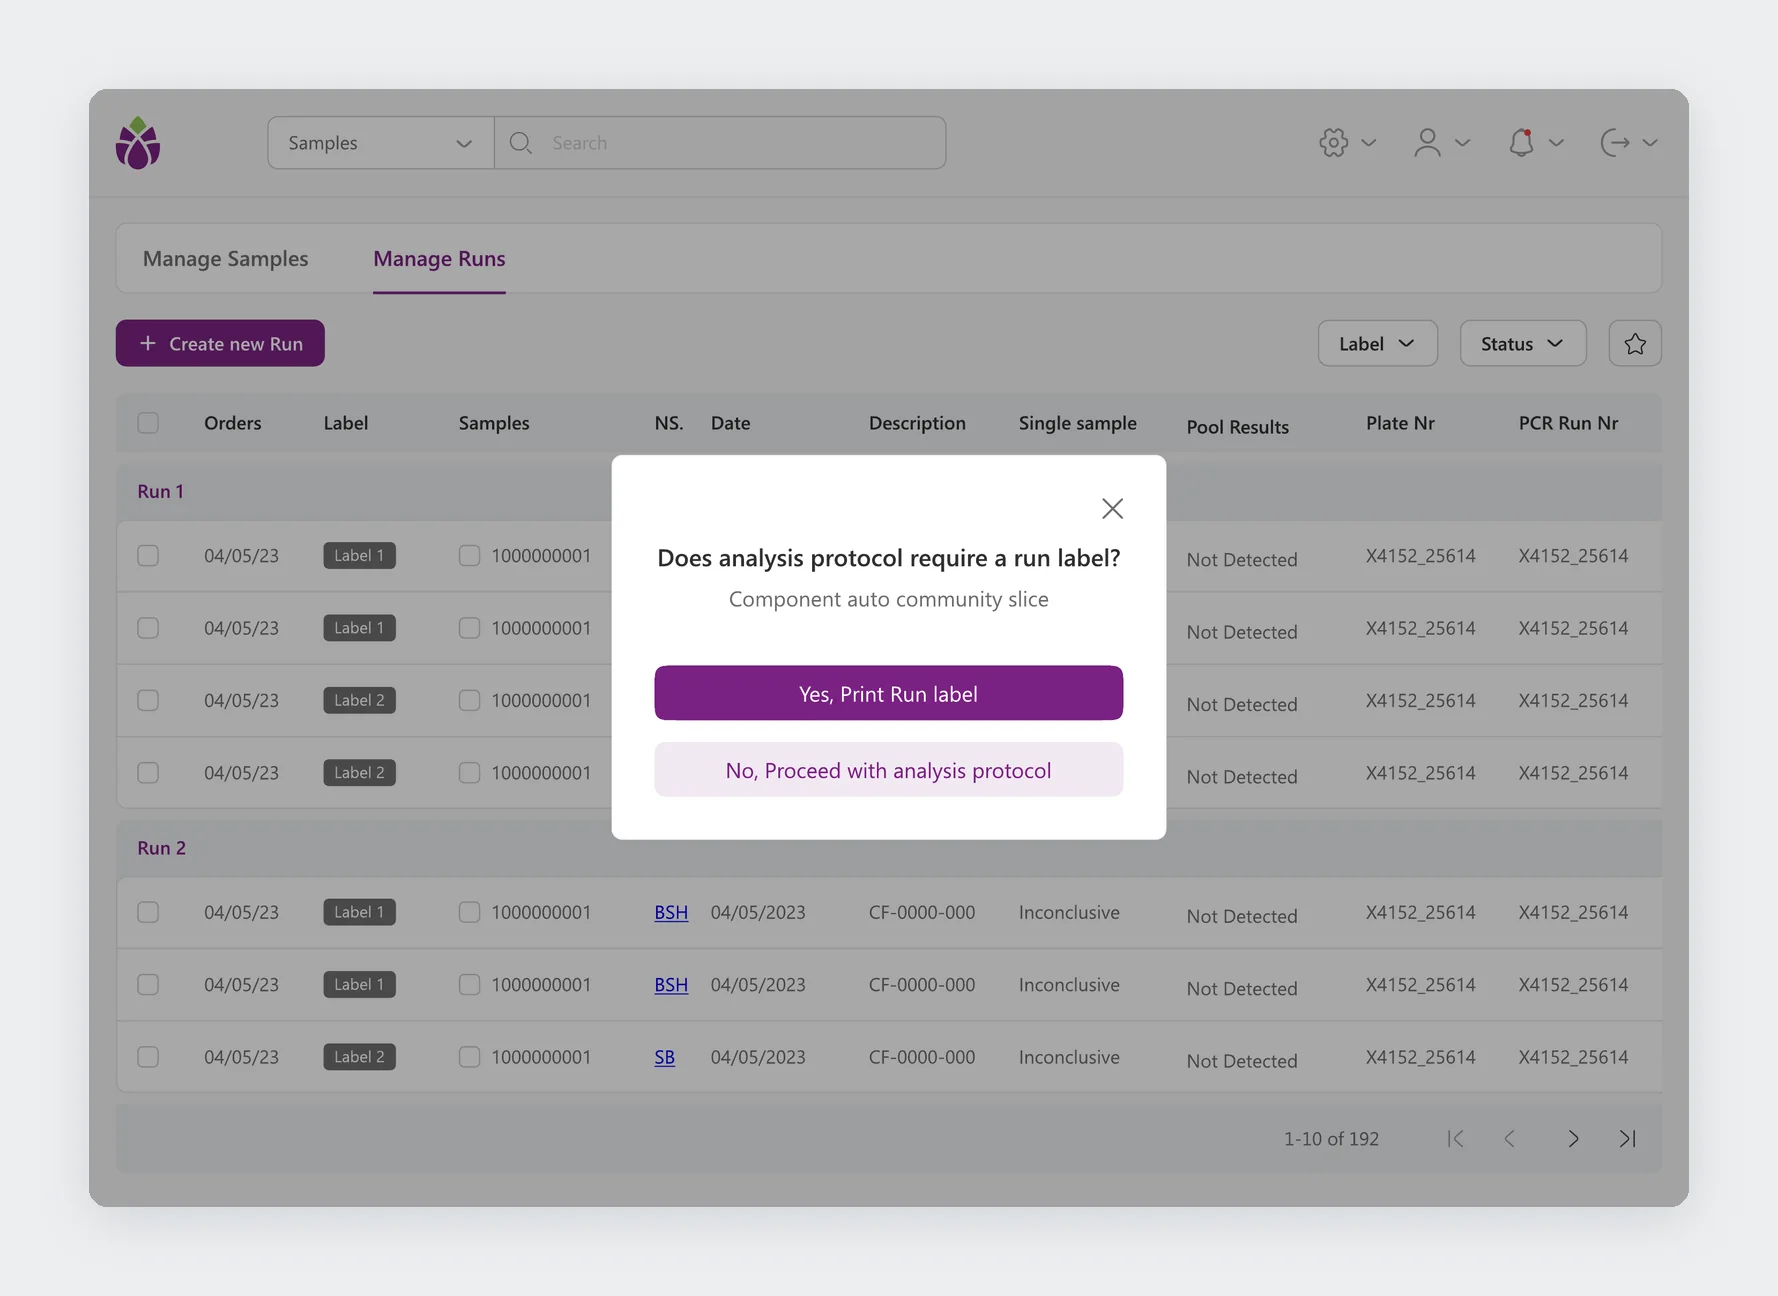Expand the chevron next to notifications bell
Image resolution: width=1778 pixels, height=1296 pixels.
coord(1556,142)
